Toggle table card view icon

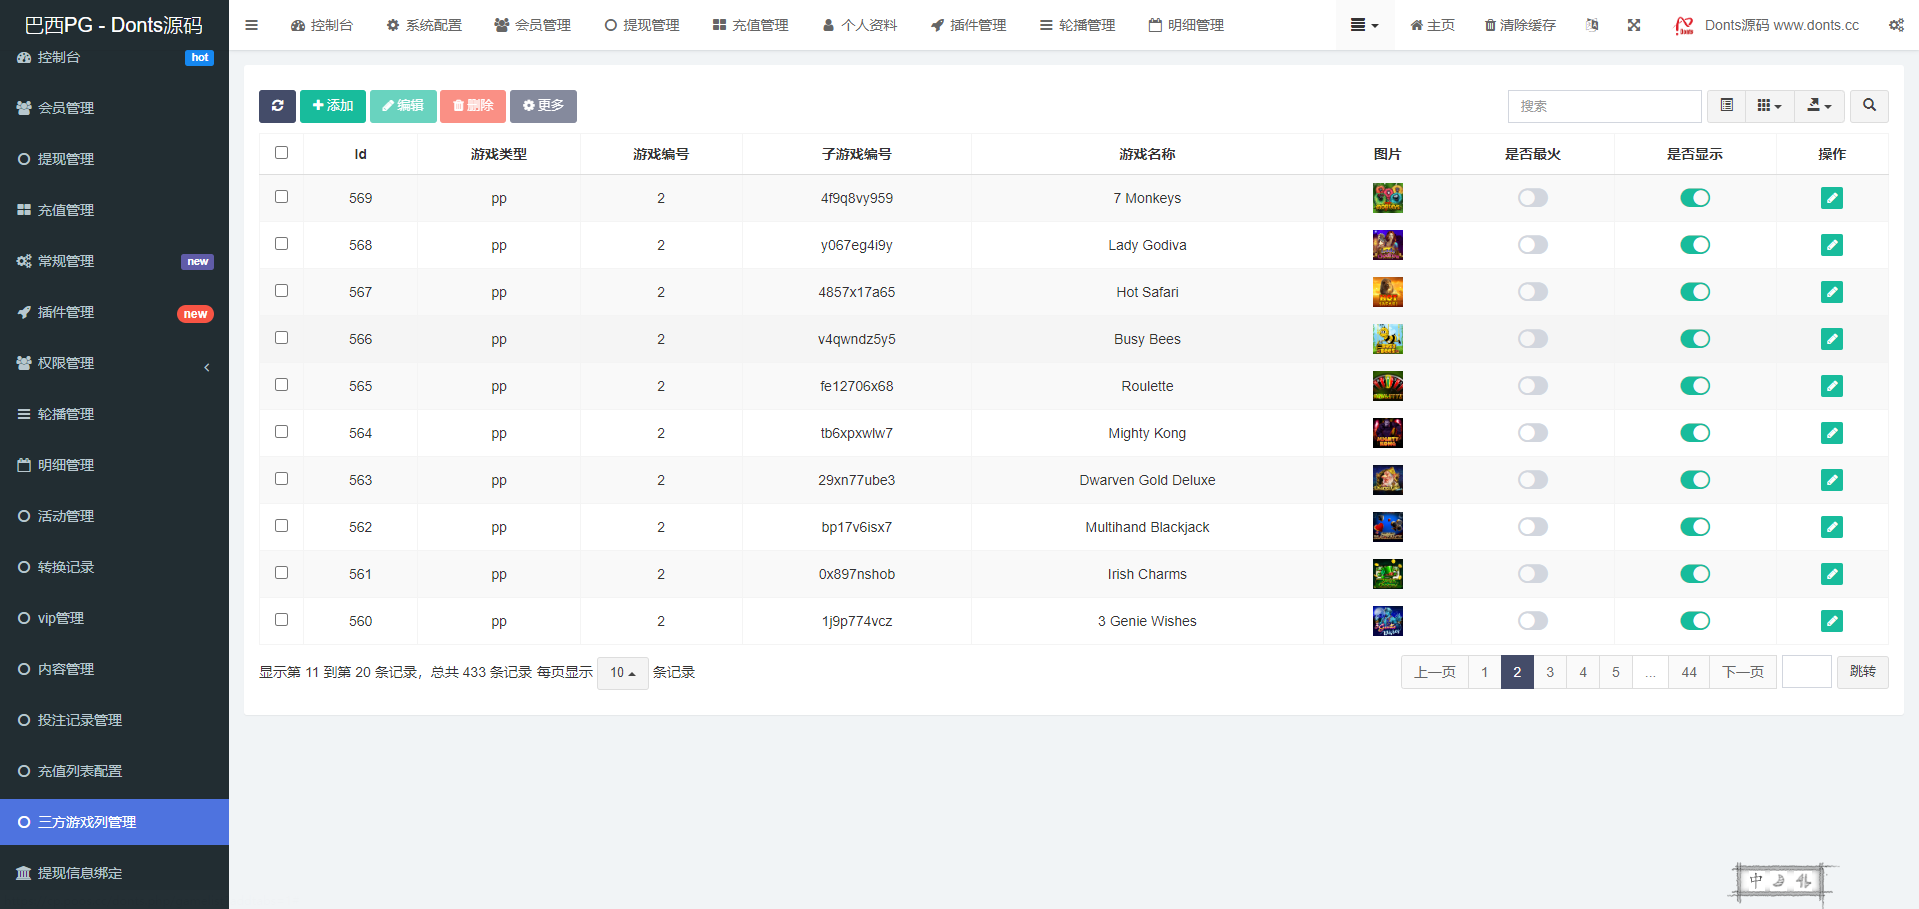pyautogui.click(x=1726, y=106)
